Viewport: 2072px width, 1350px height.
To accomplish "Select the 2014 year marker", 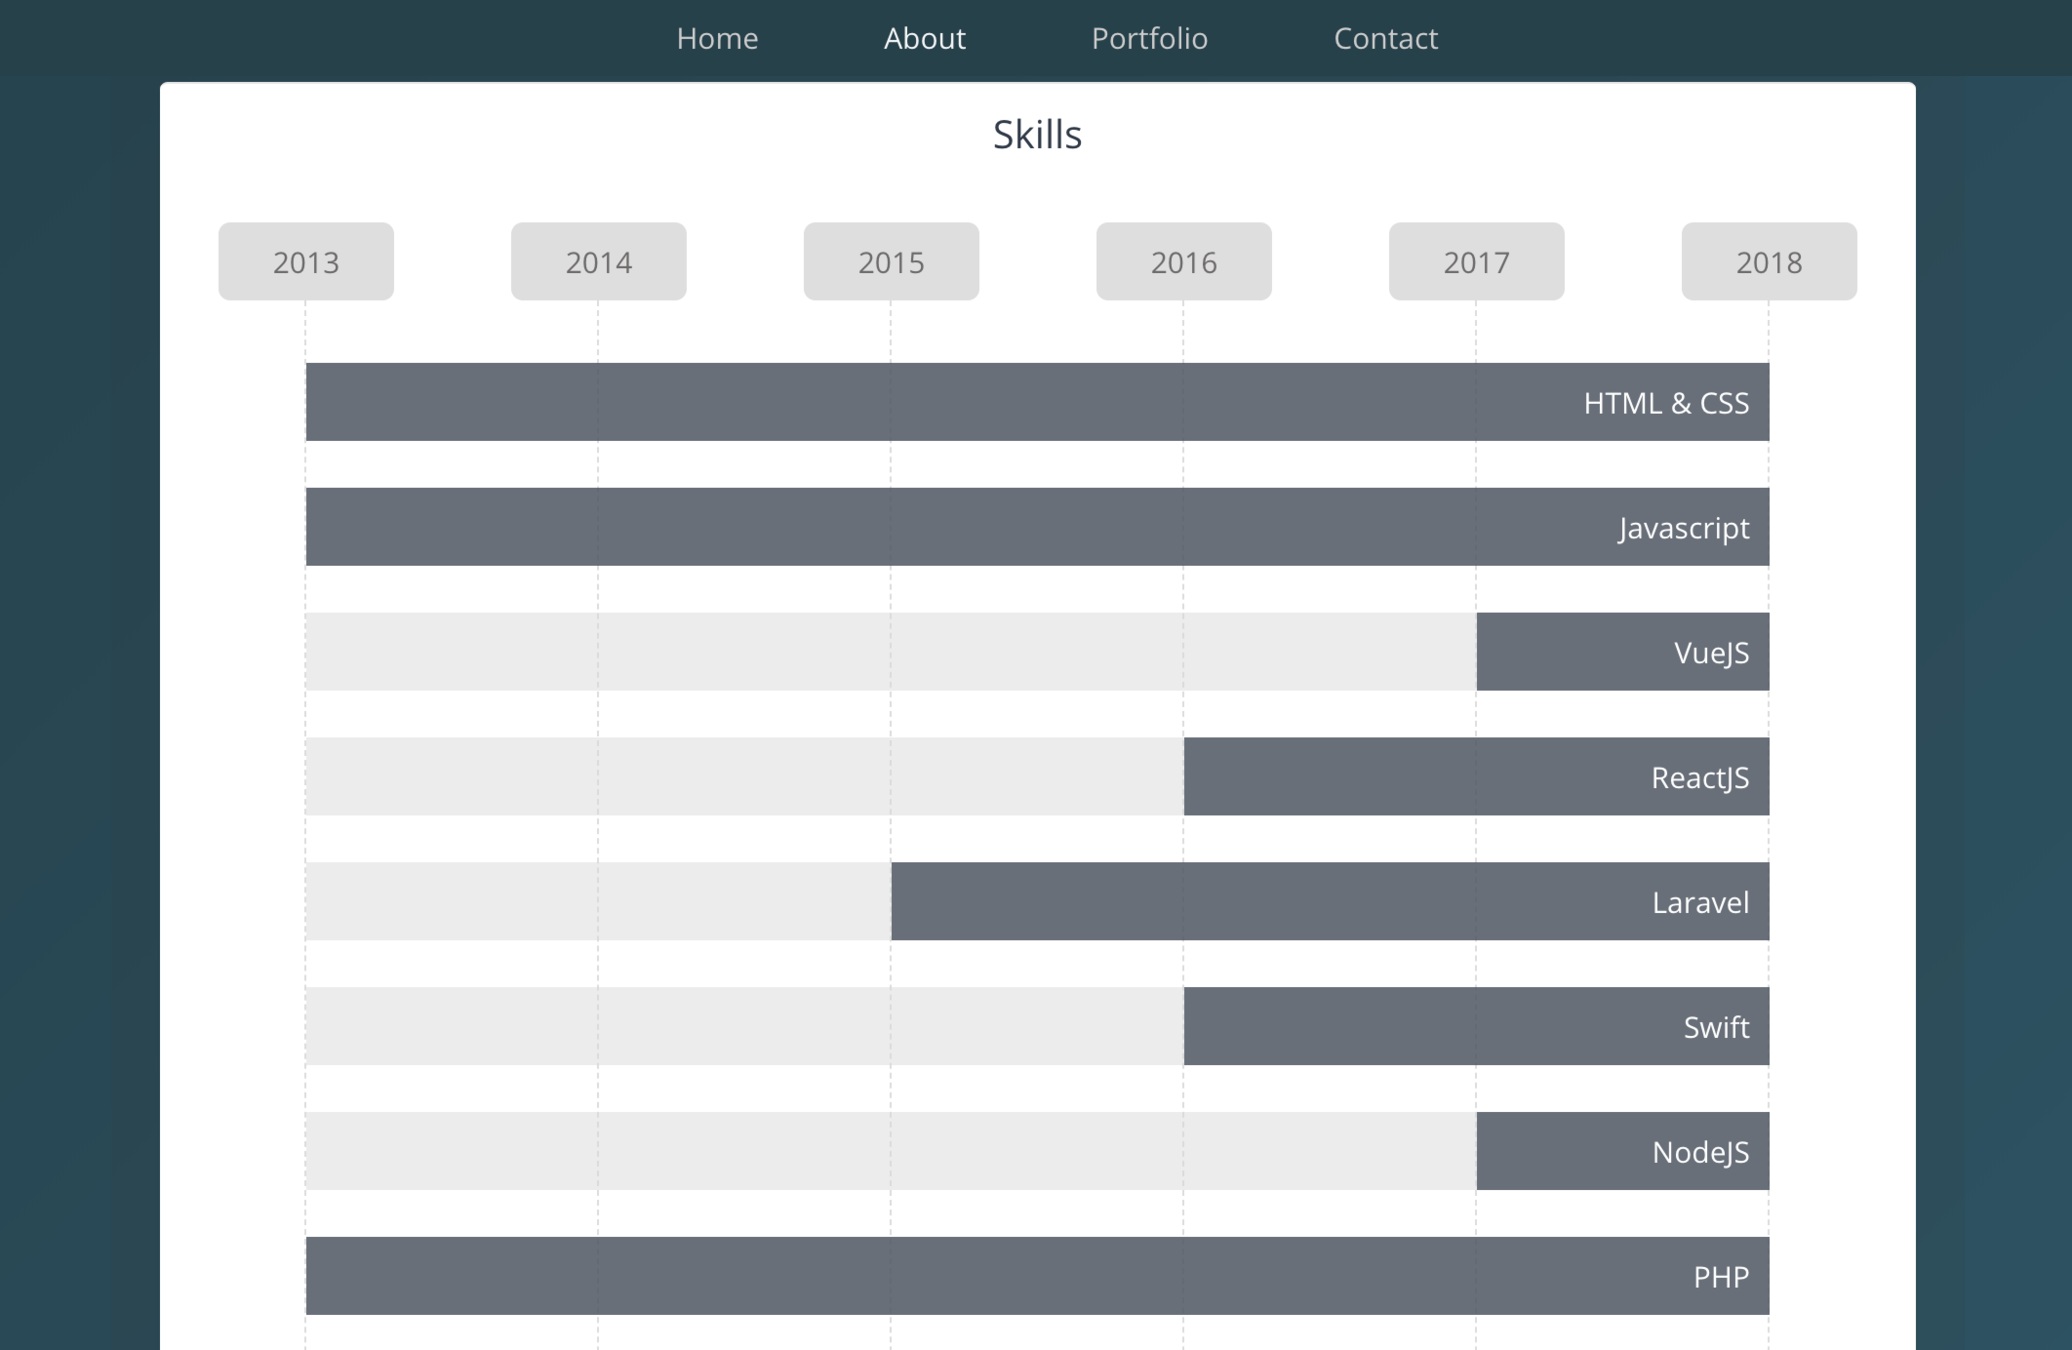I will click(598, 262).
